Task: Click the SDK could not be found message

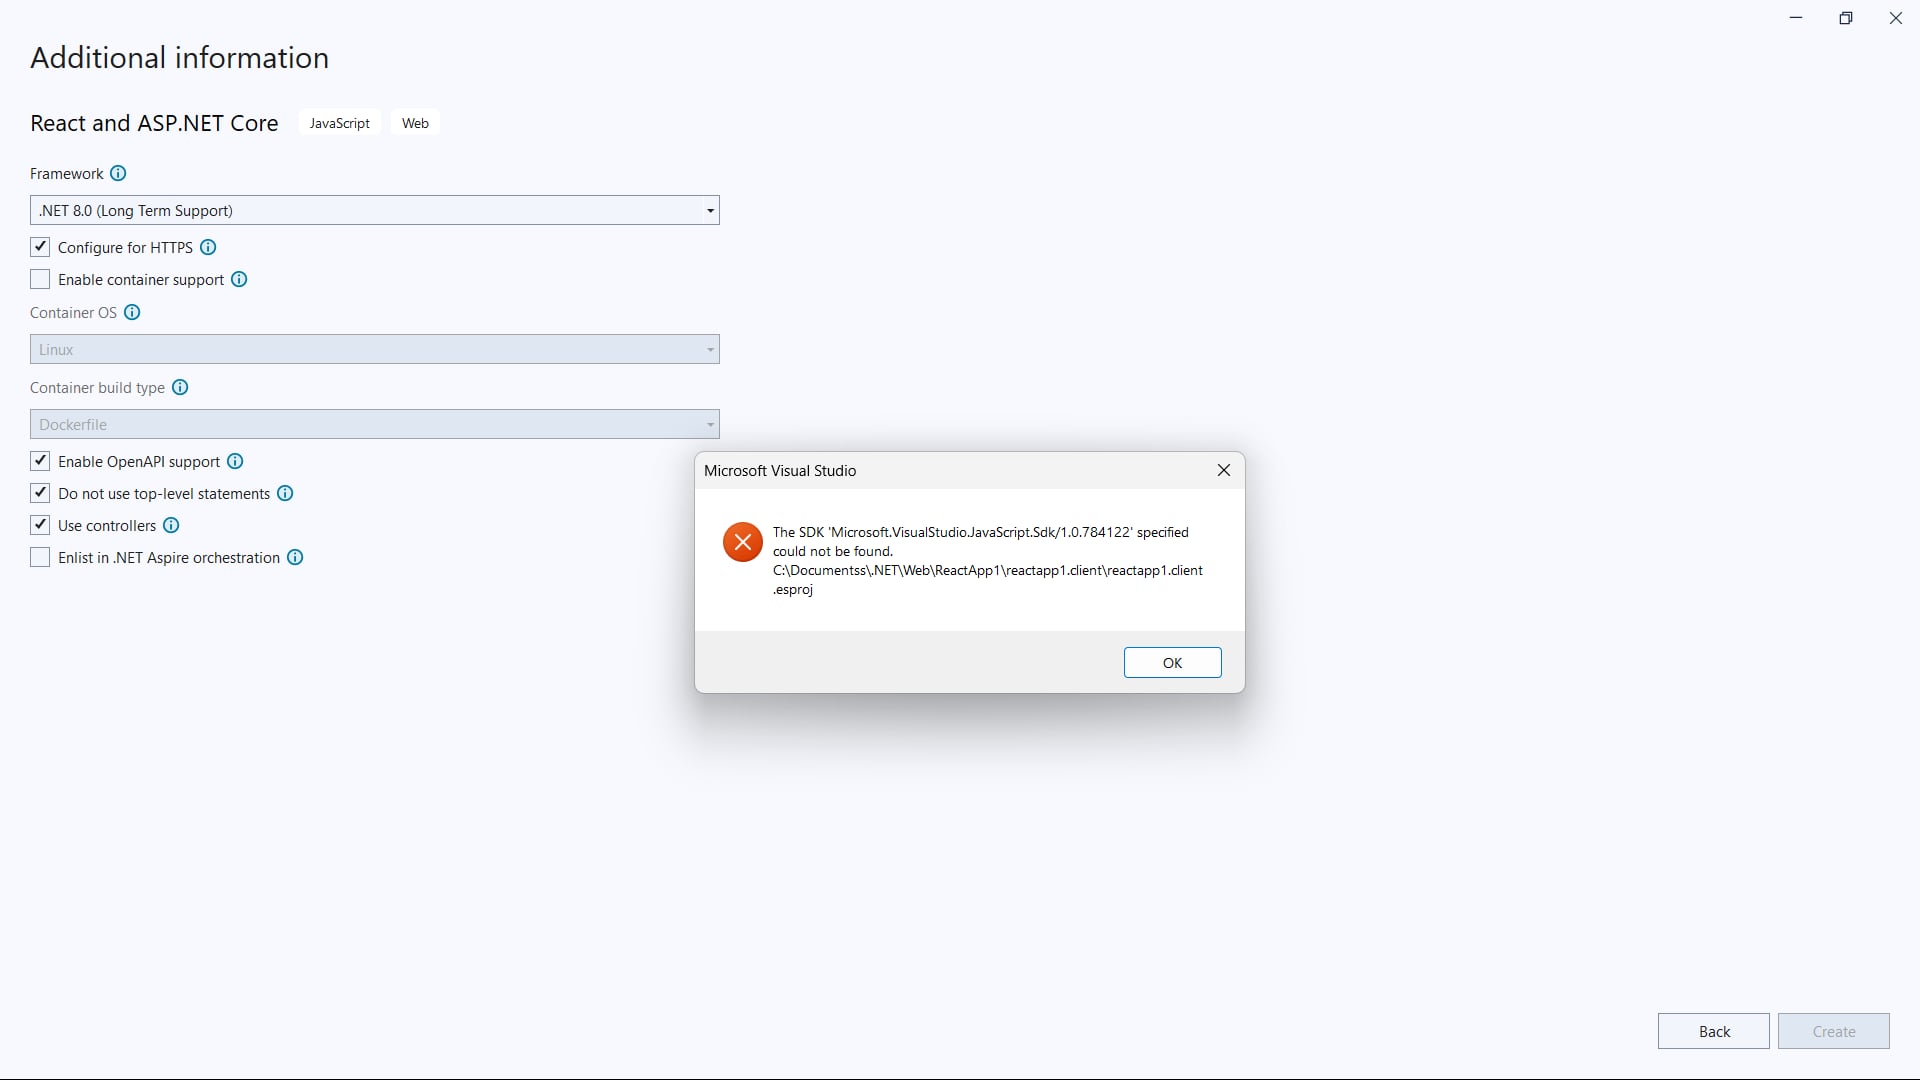Action: [988, 561]
